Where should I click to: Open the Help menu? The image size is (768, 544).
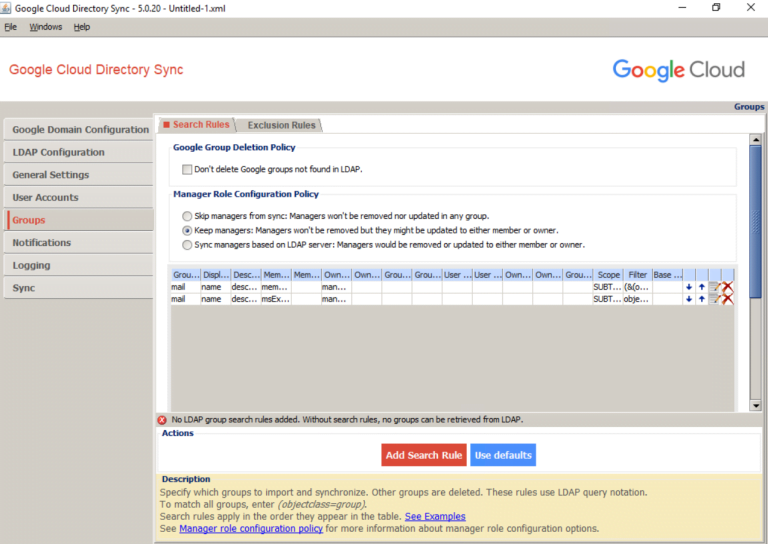[x=82, y=27]
